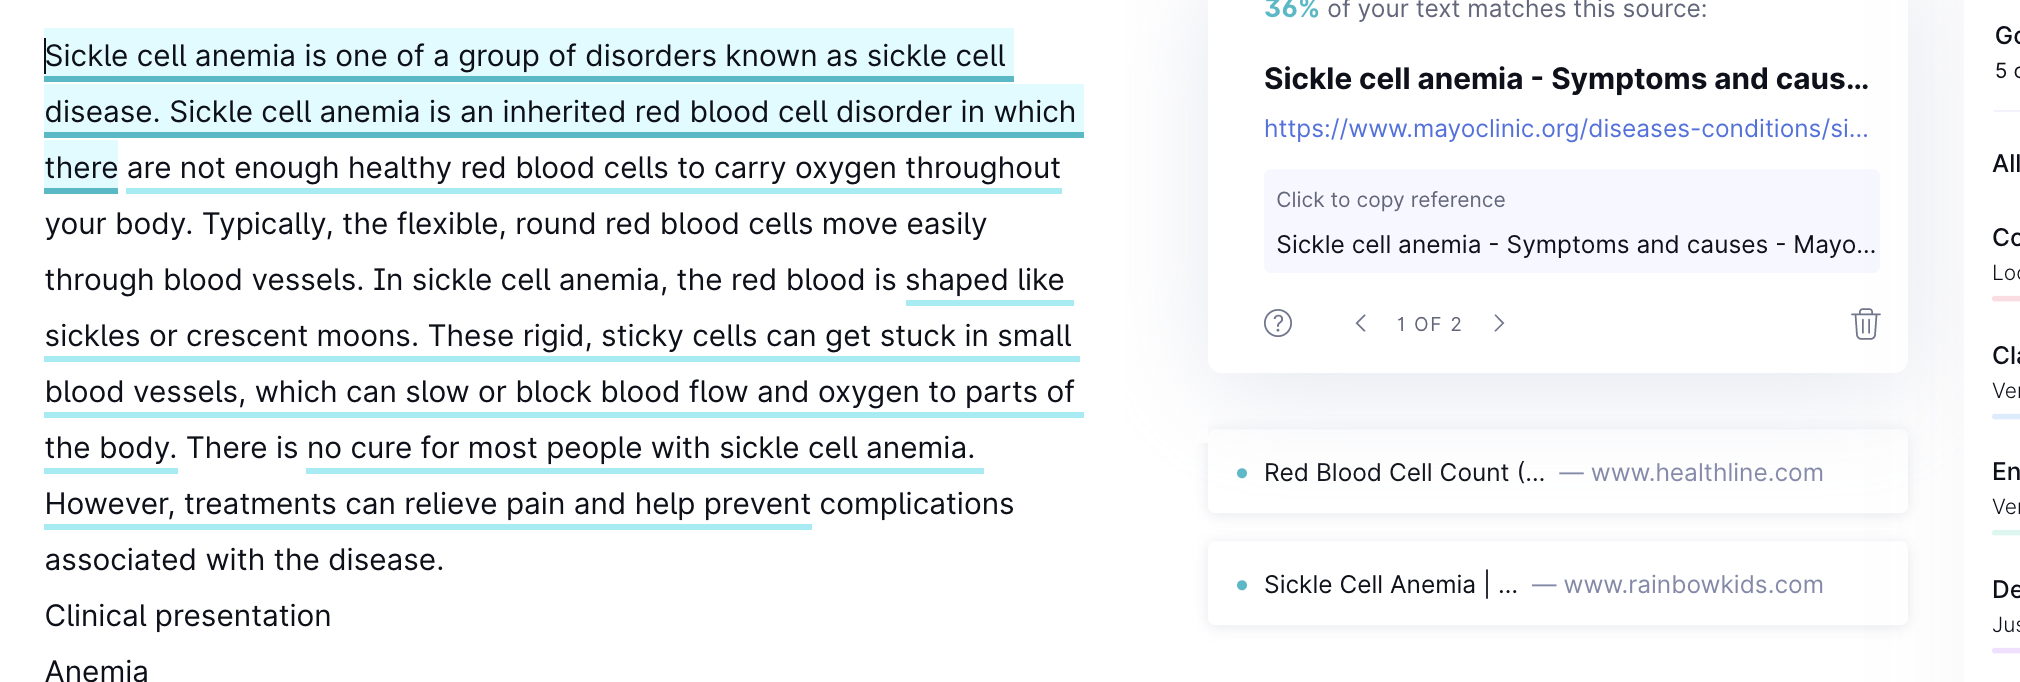The height and width of the screenshot is (682, 2020).
Task: Select the Sickle cell anemia source title
Action: (1566, 79)
